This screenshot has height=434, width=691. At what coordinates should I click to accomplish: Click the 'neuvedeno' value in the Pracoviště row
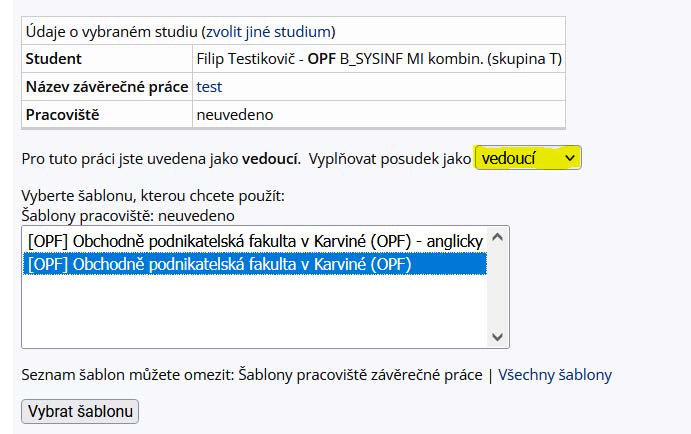(x=235, y=115)
